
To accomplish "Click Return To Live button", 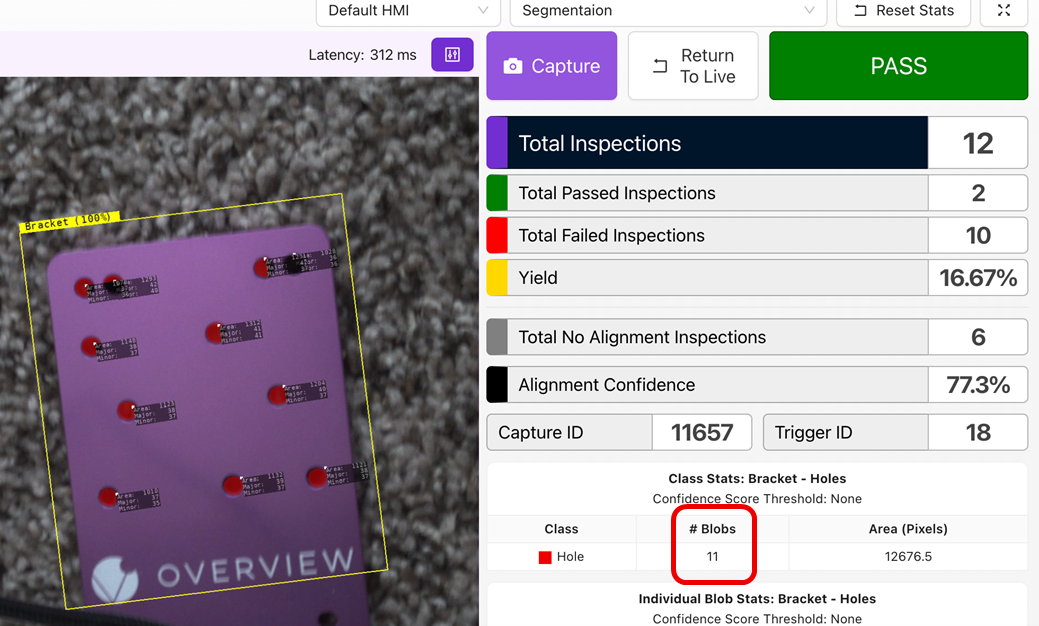I will [693, 66].
